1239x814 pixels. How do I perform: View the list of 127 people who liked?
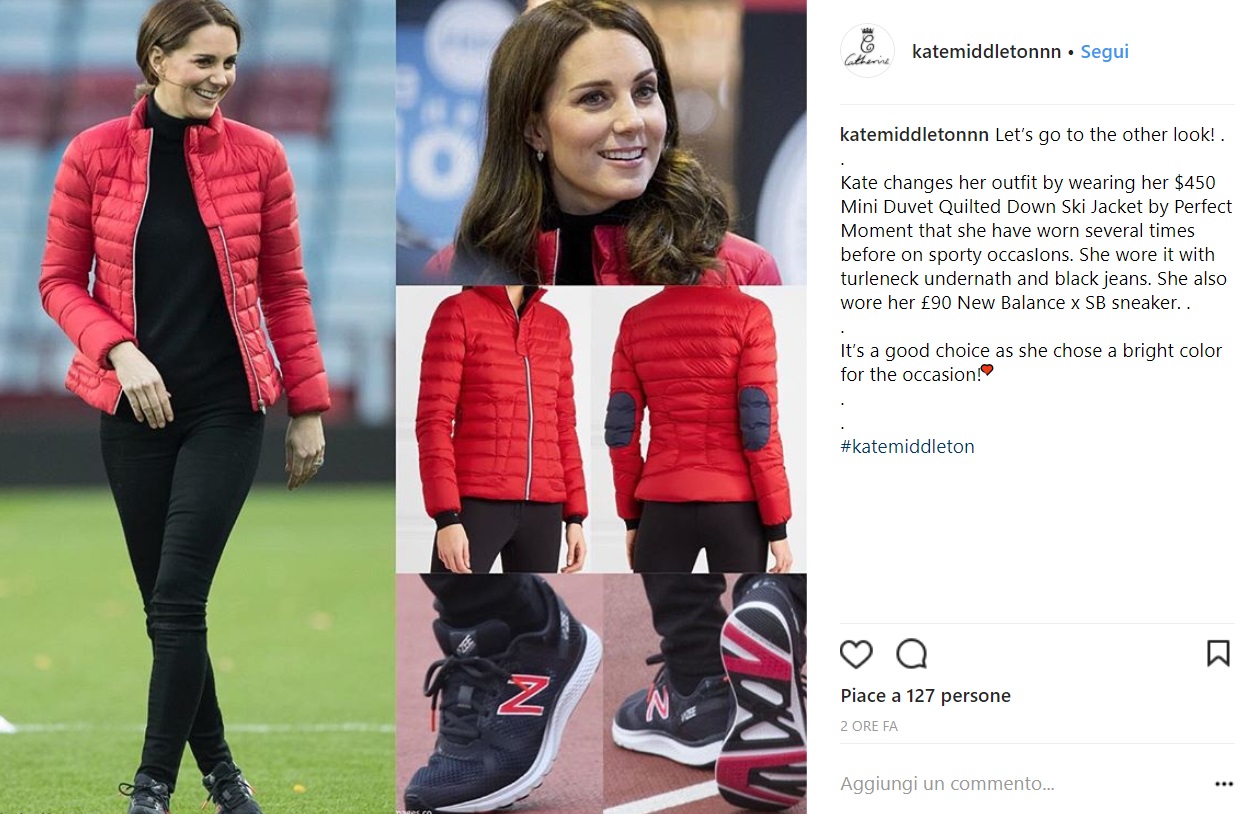(925, 696)
